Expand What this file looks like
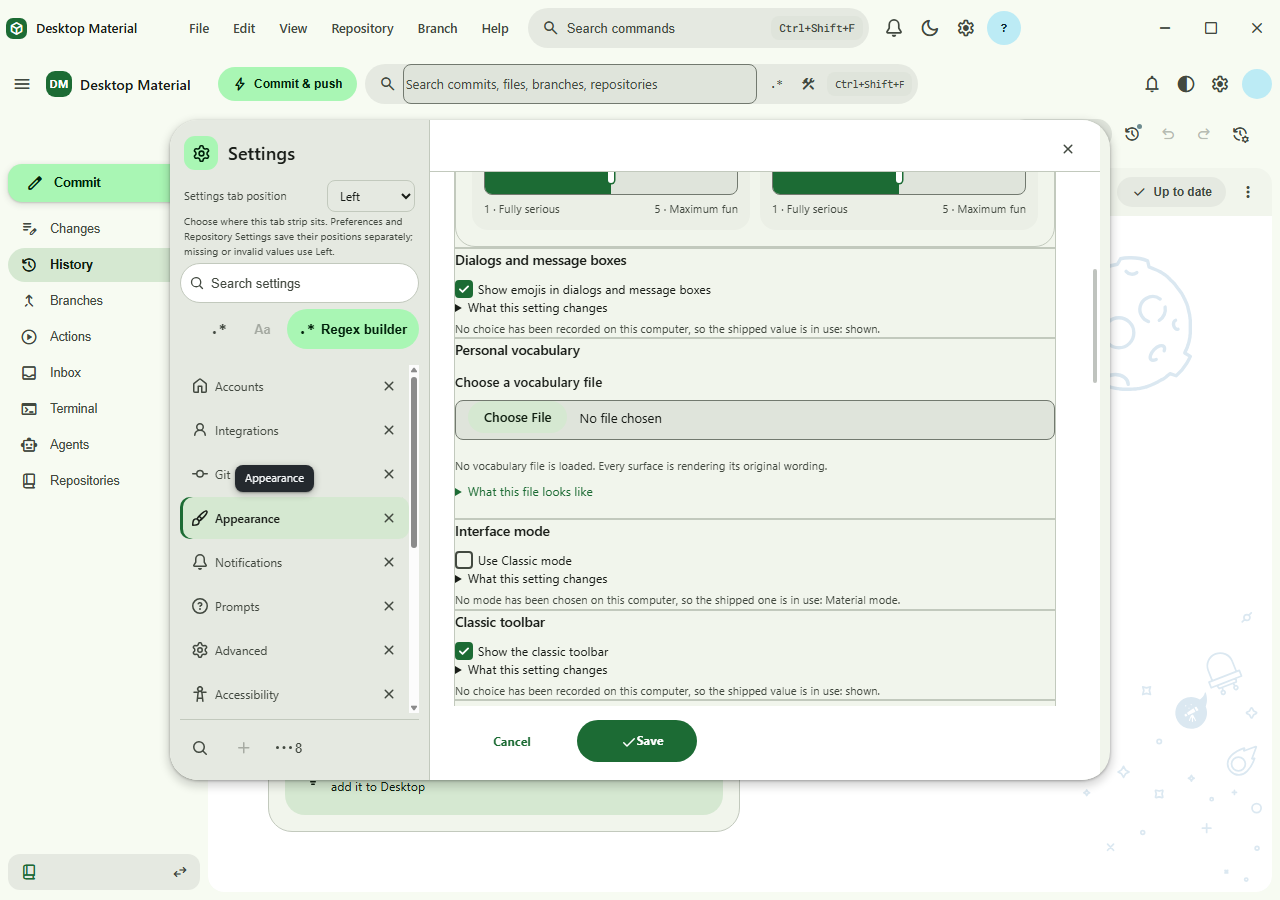This screenshot has width=1280, height=900. pyautogui.click(x=524, y=492)
